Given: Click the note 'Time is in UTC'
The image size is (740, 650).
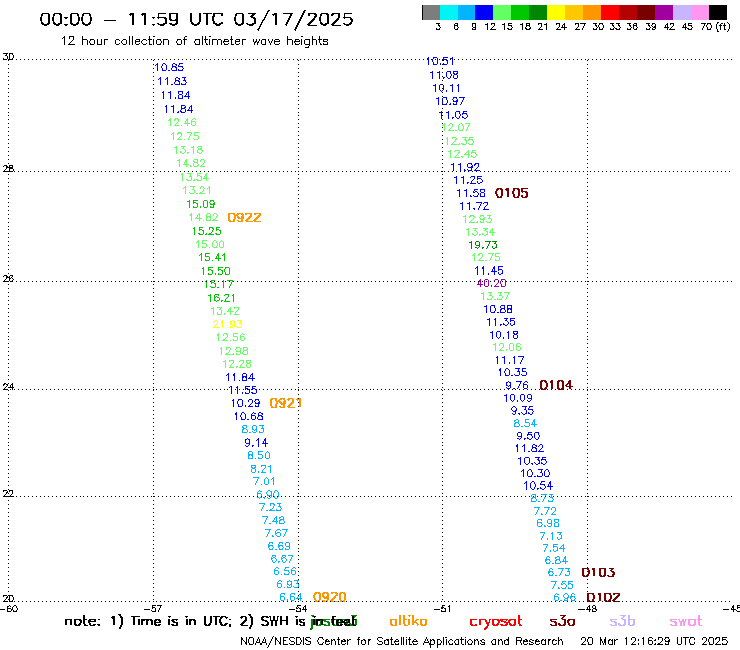Looking at the screenshot, I should (180, 621).
